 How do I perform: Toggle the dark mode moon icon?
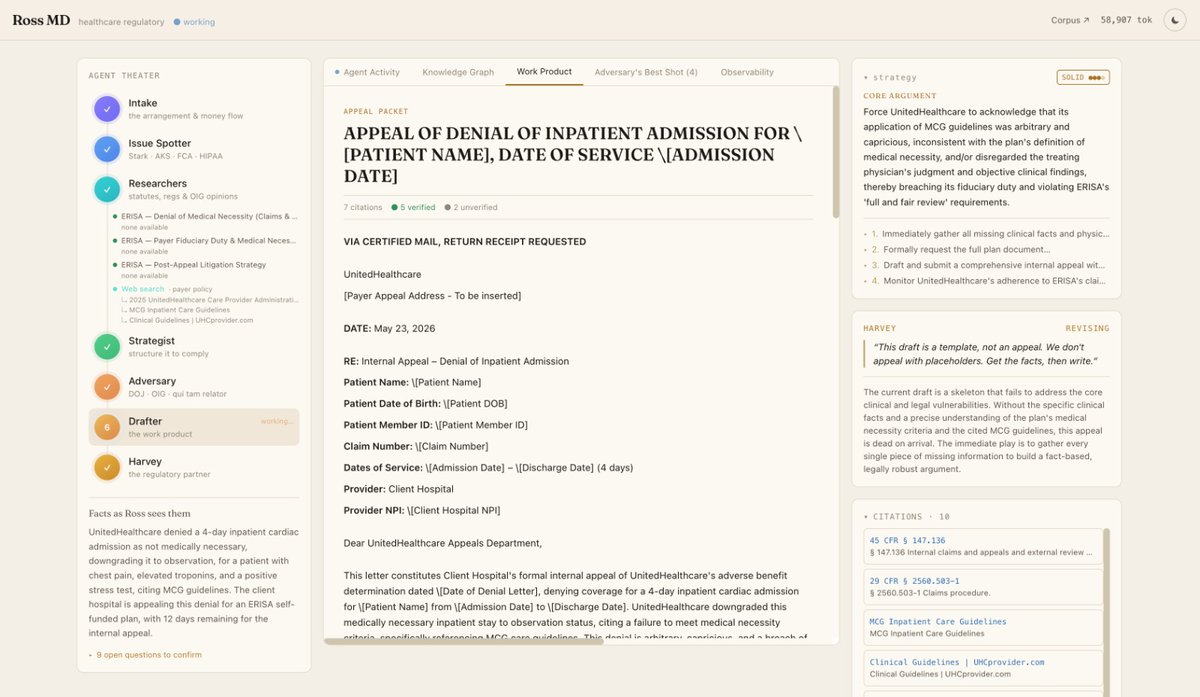click(x=1174, y=20)
